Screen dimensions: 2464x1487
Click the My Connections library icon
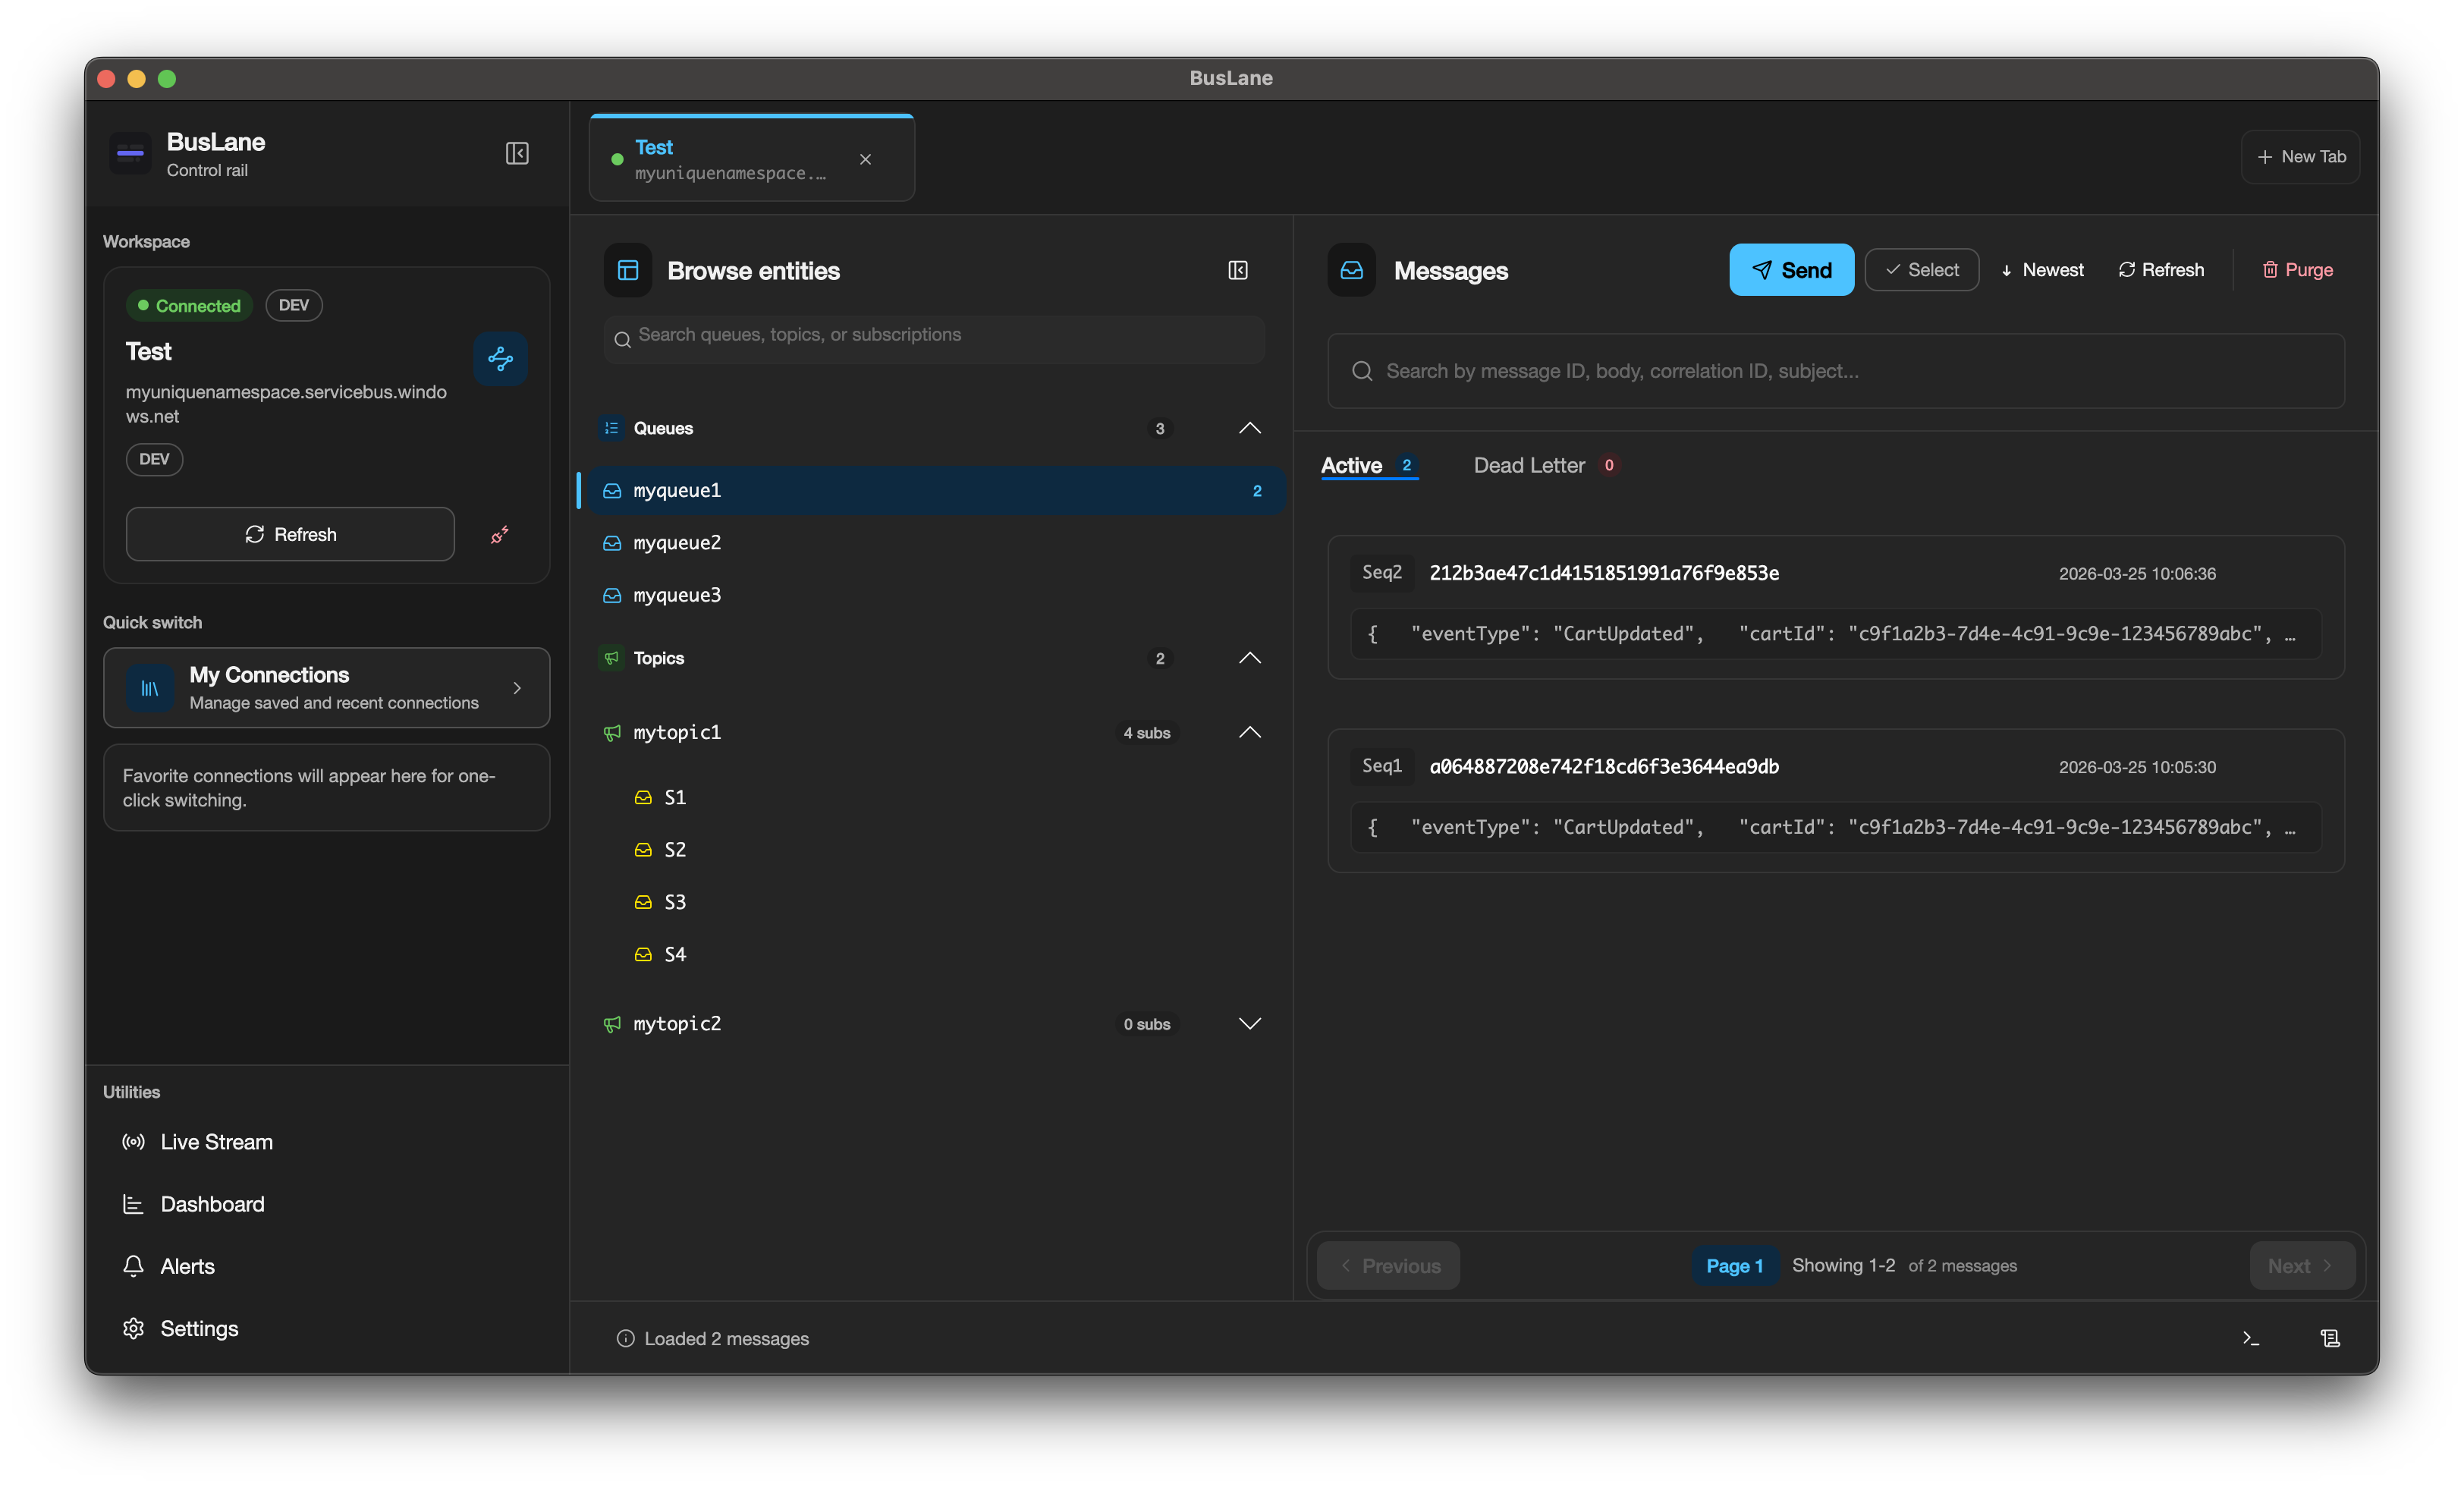click(150, 689)
